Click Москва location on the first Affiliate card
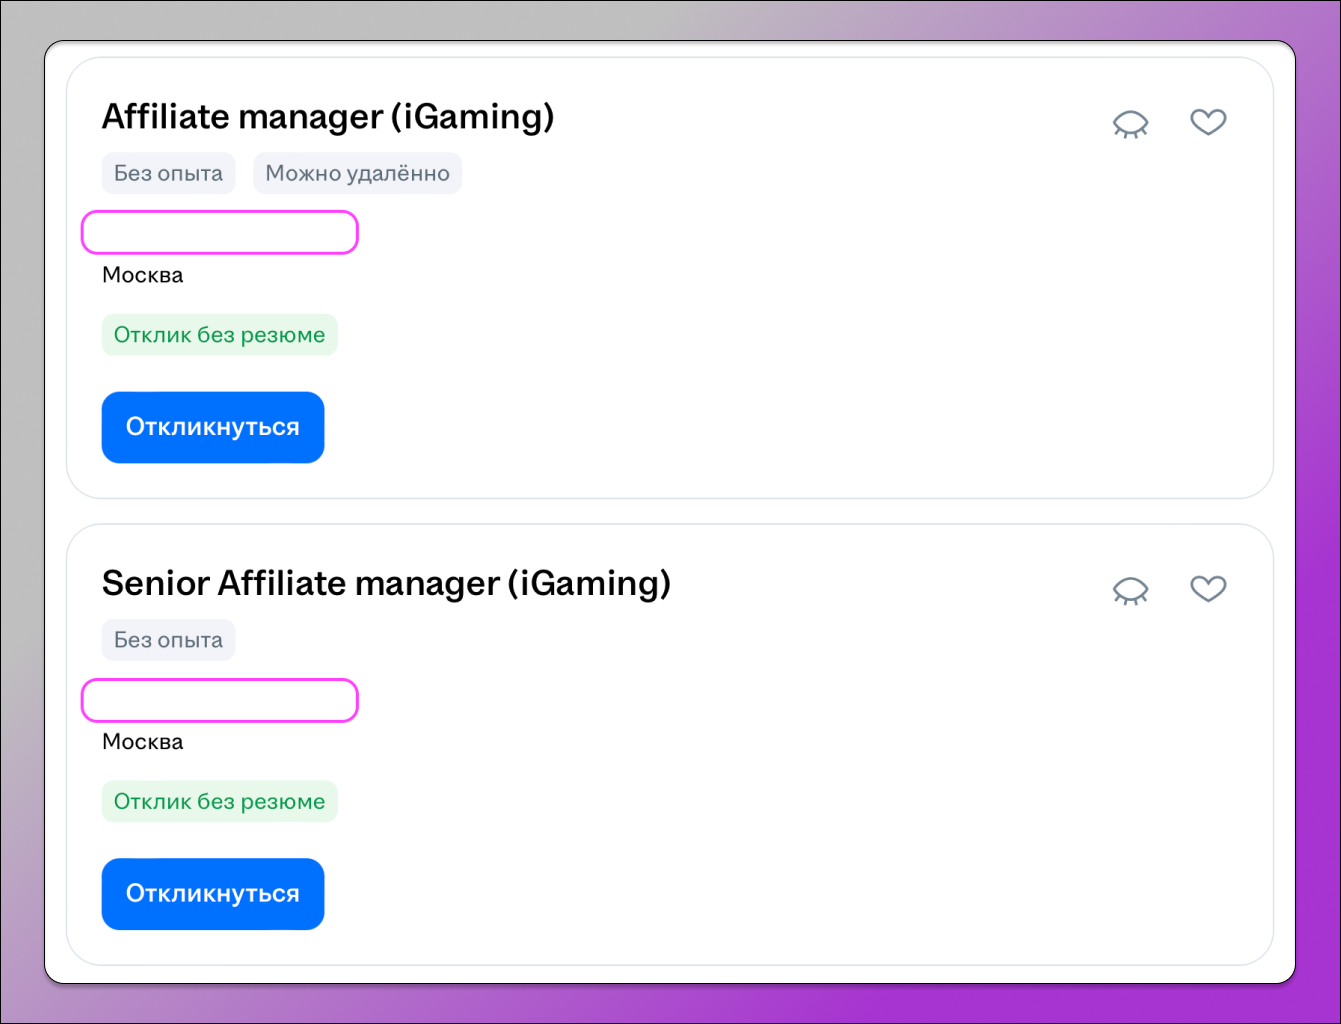The width and height of the screenshot is (1341, 1024). (x=143, y=276)
